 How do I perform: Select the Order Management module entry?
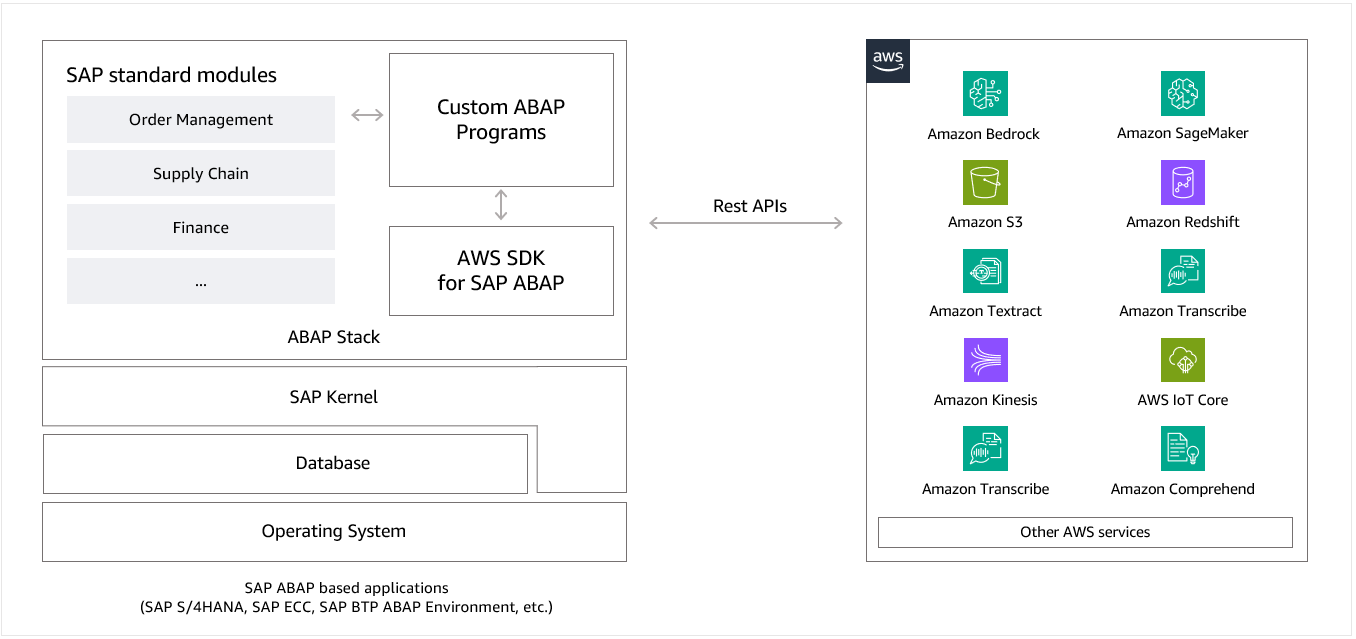(x=200, y=119)
